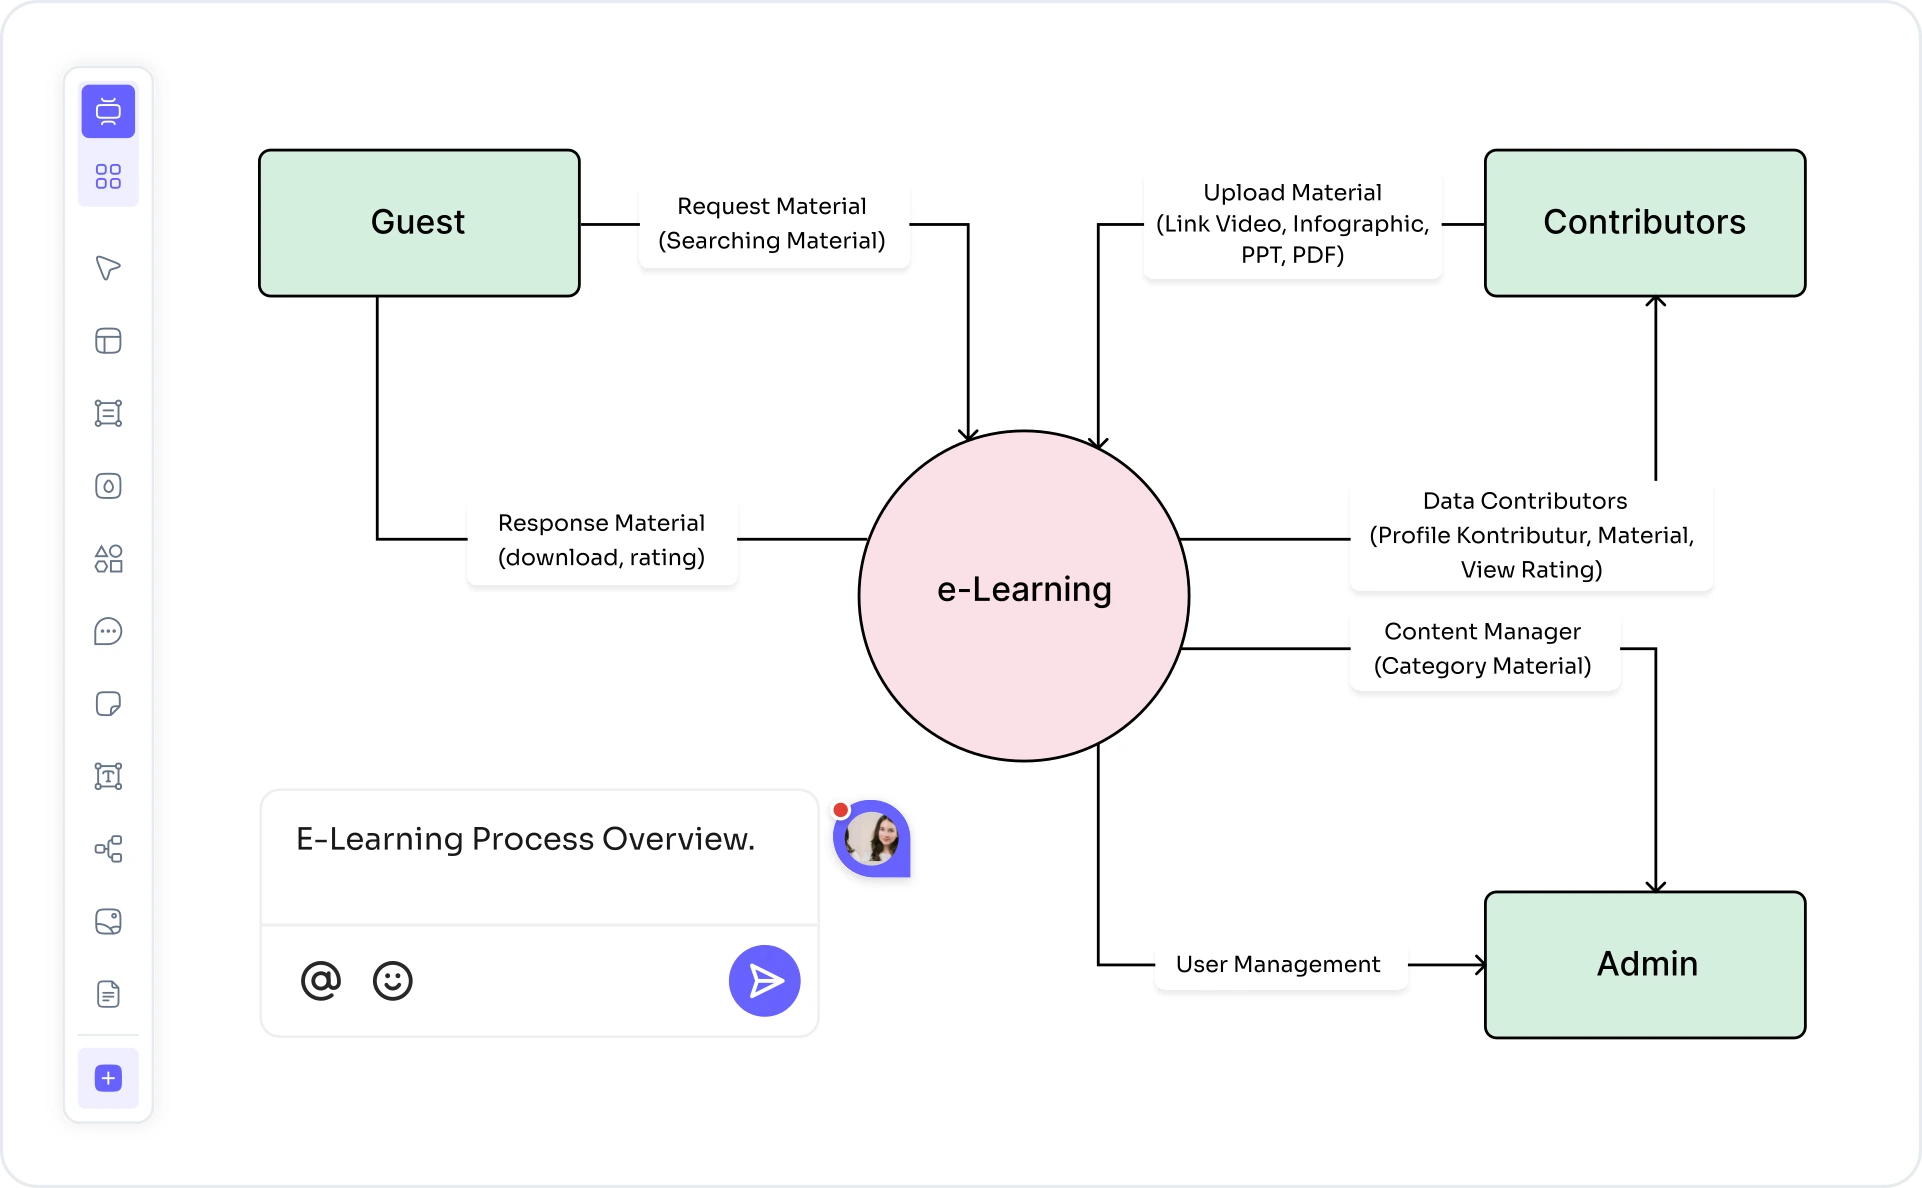Select the frame/layout tool
Viewport: 1922px width, 1188px height.
pos(108,341)
